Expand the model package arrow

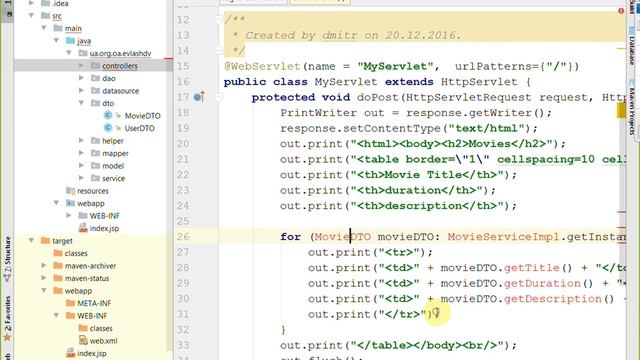[81, 166]
